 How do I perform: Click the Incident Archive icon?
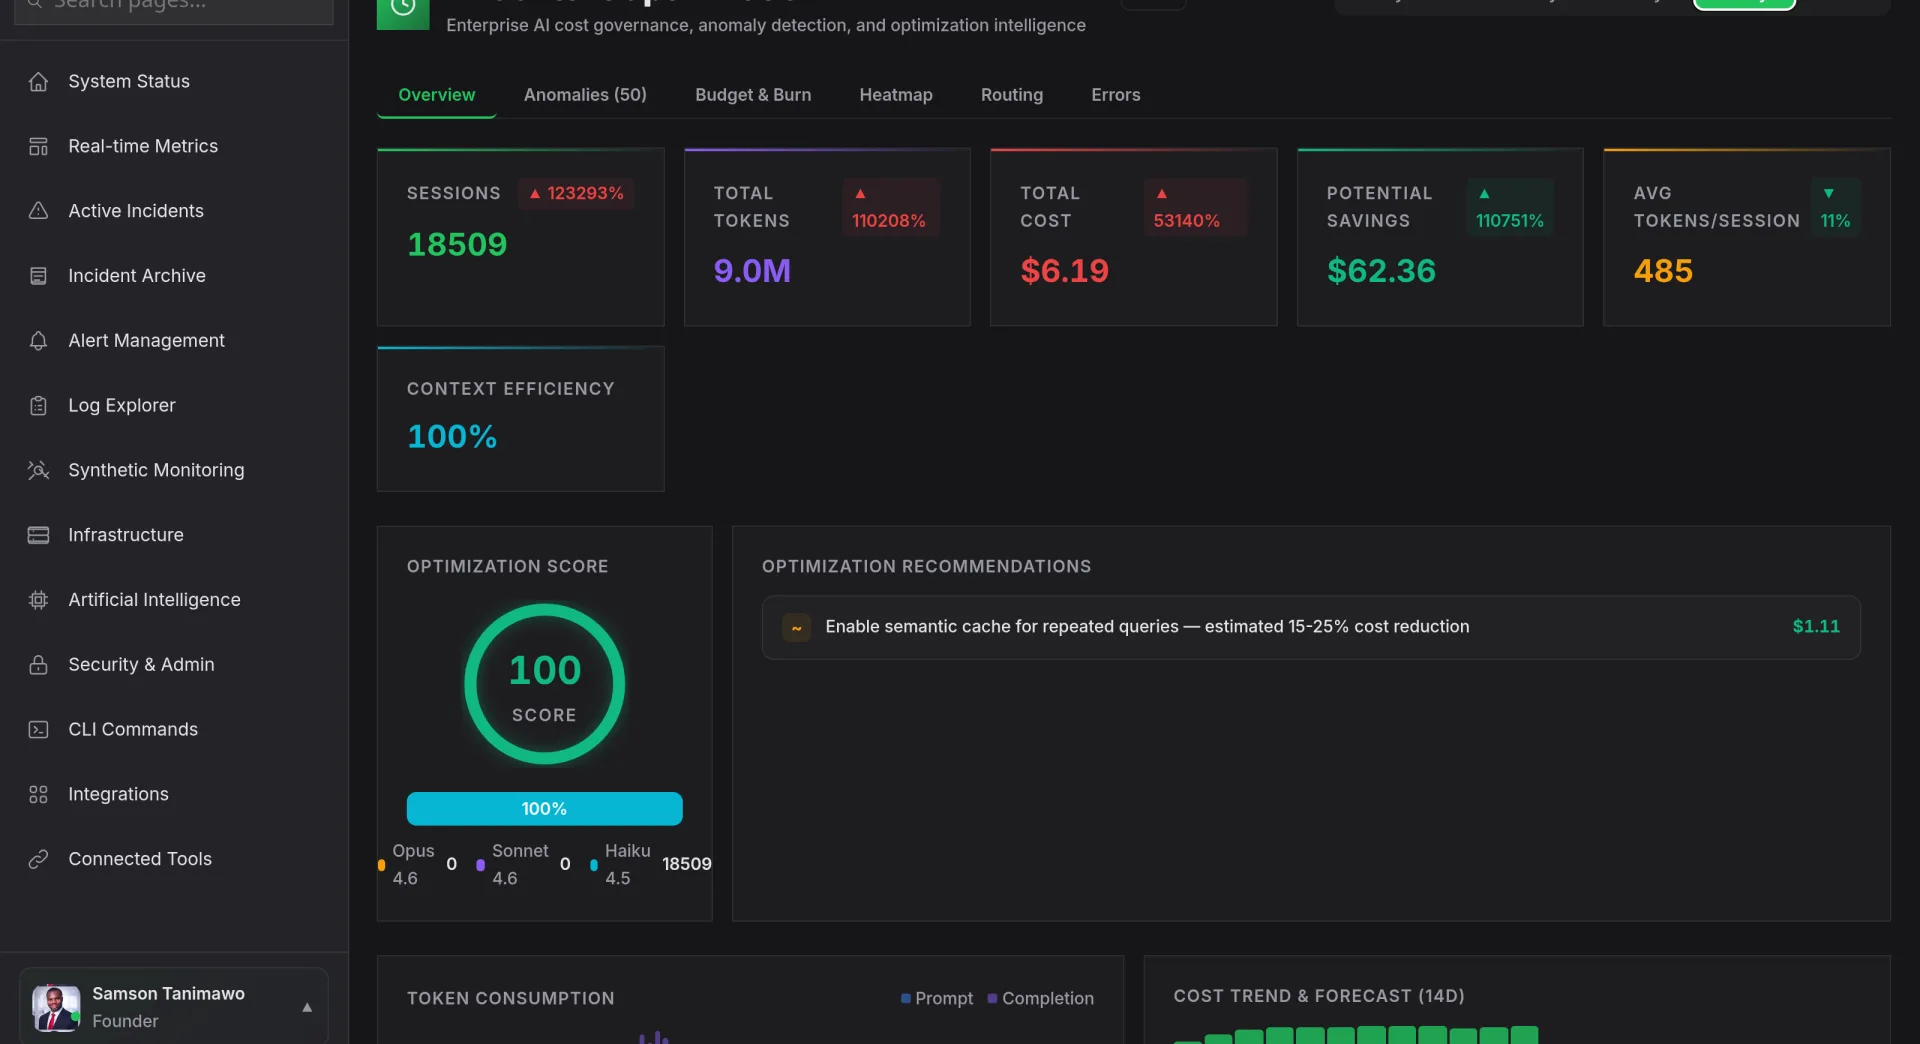point(38,276)
